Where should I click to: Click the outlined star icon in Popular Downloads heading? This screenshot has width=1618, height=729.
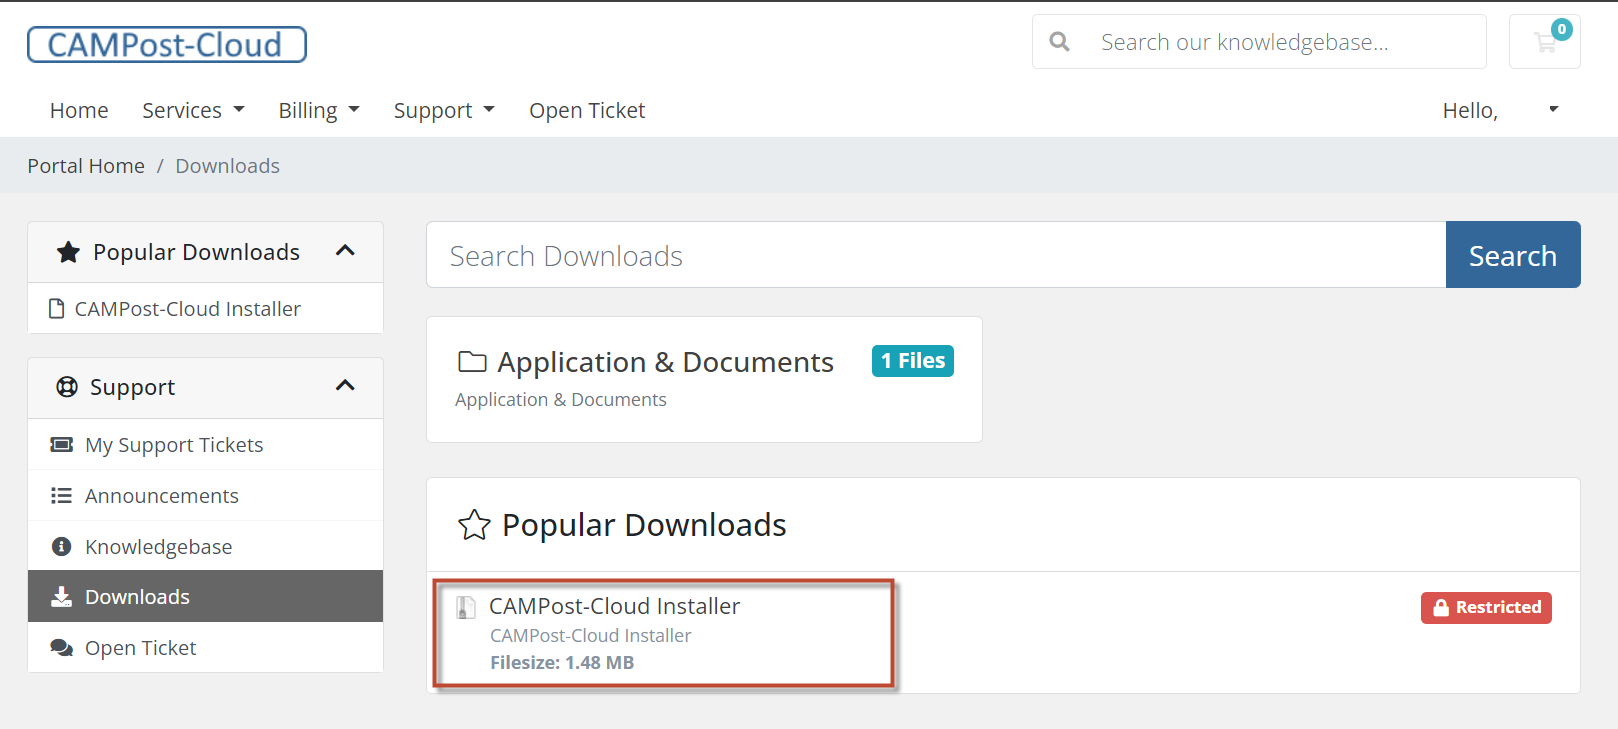pos(474,525)
